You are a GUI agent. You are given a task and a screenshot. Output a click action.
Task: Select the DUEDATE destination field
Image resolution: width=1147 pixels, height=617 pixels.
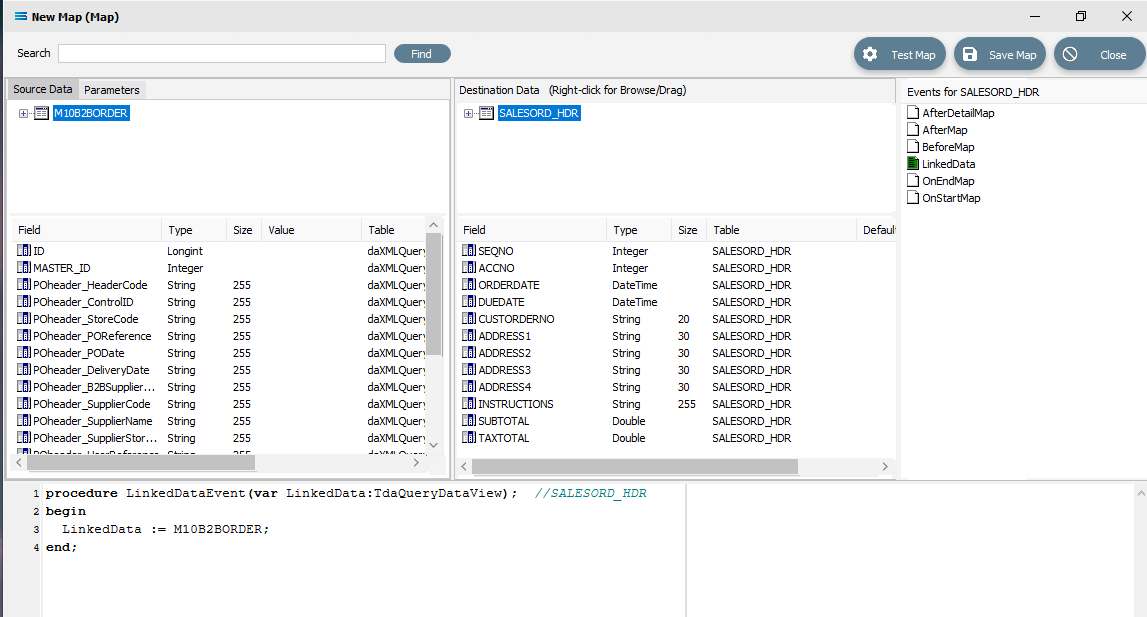click(x=501, y=302)
